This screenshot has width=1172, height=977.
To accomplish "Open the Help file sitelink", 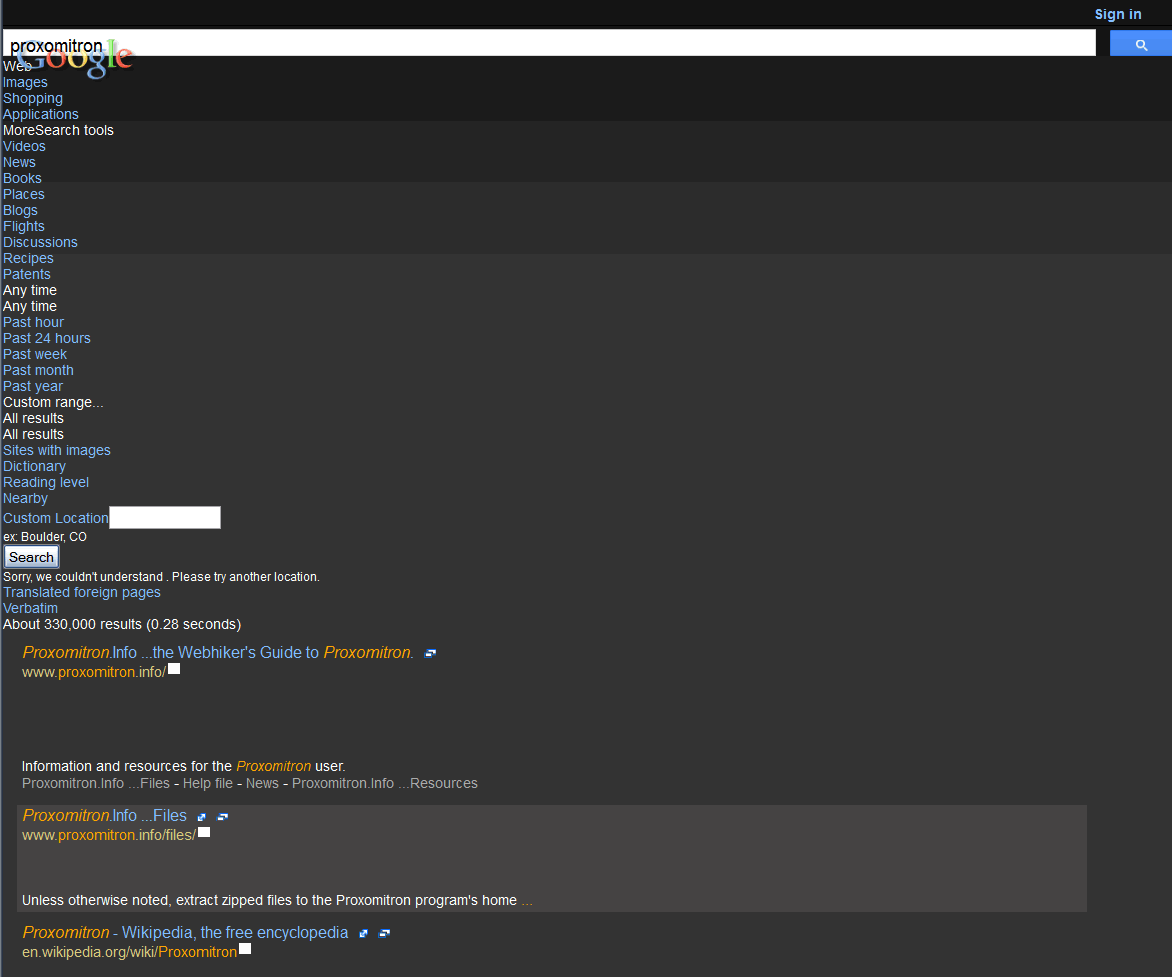I will pos(207,783).
